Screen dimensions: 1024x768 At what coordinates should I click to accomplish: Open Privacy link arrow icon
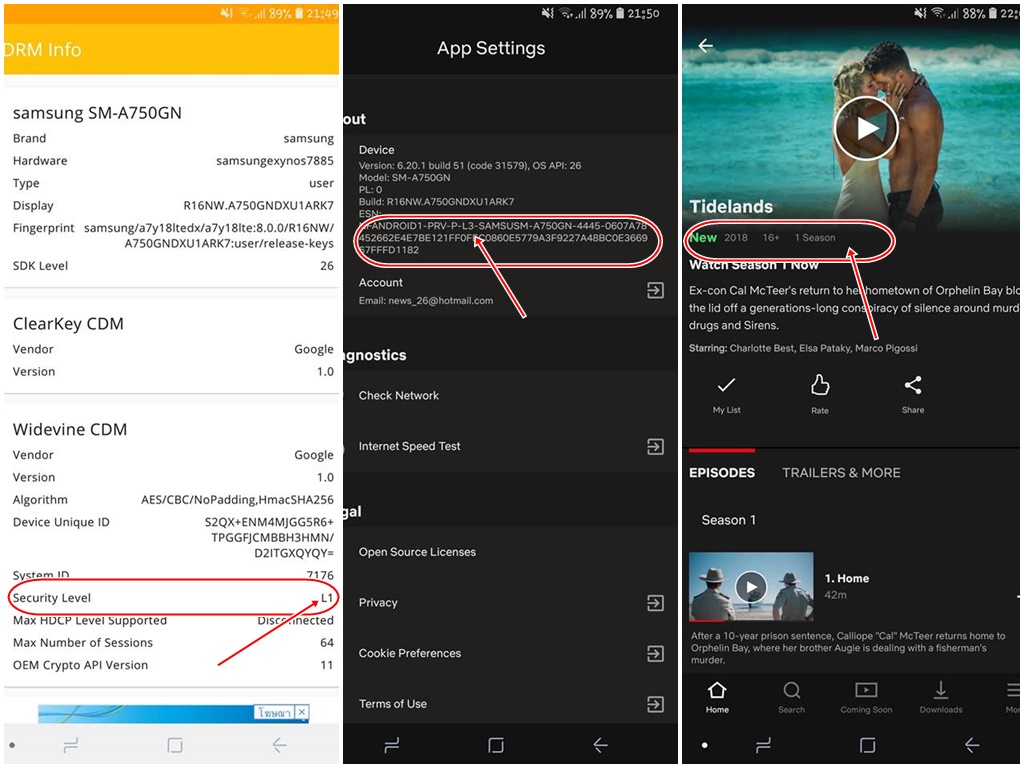tap(655, 603)
